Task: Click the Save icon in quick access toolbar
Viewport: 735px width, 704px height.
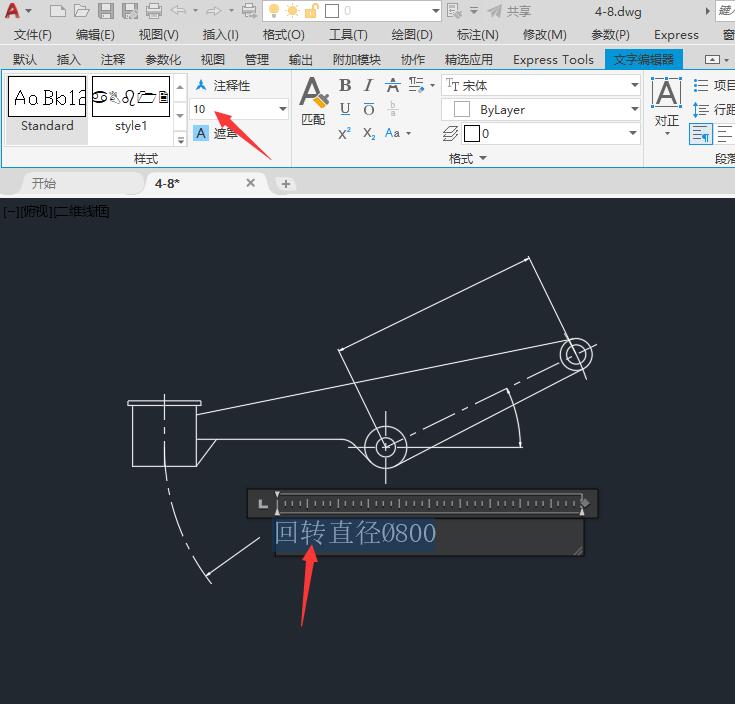Action: coord(105,11)
